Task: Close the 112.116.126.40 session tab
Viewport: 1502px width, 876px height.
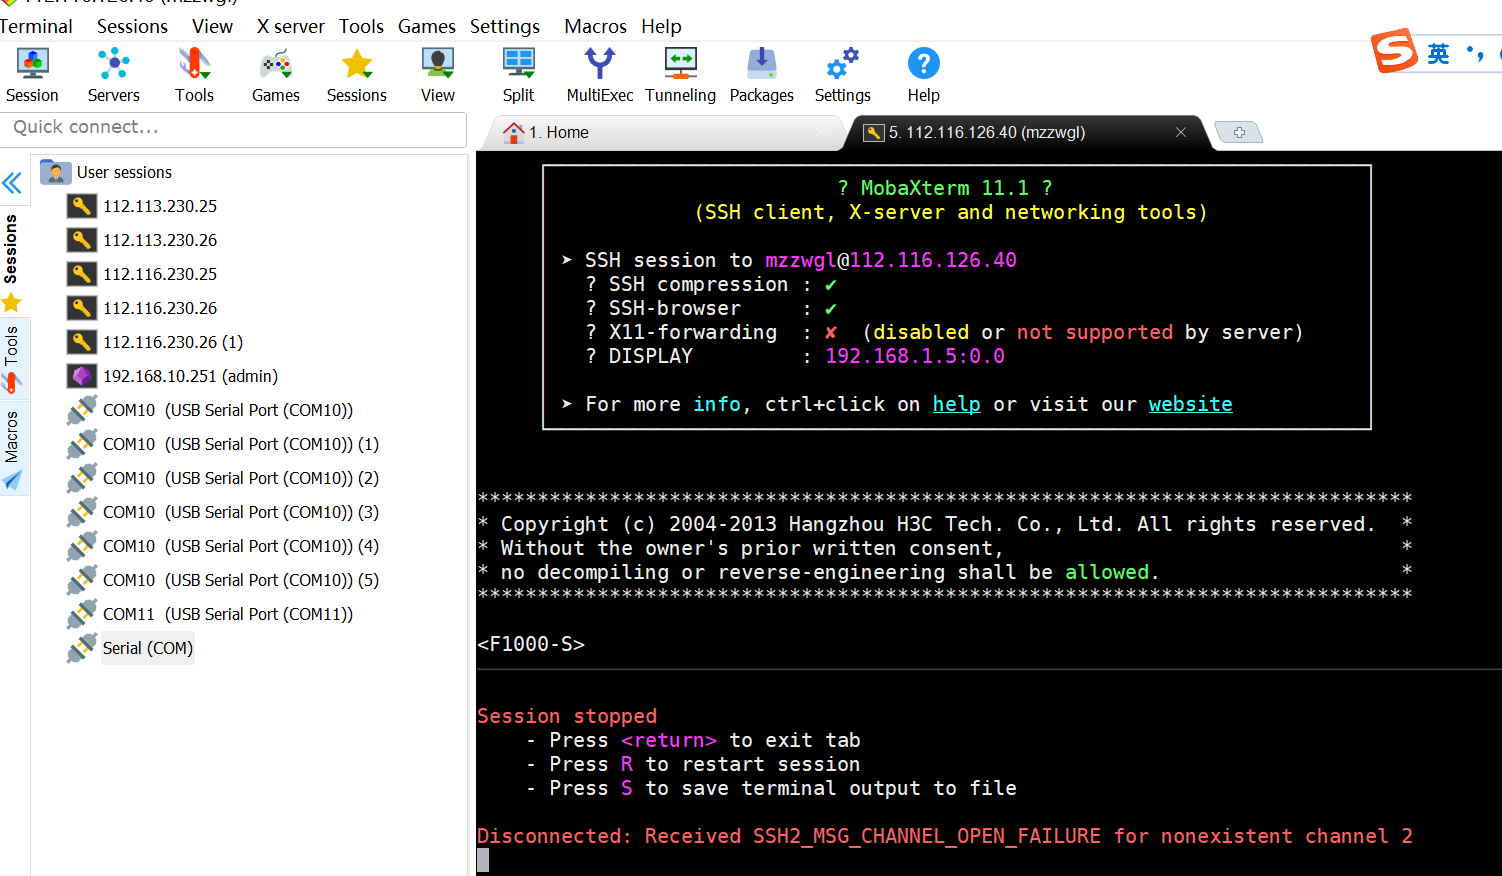Action: pos(1181,132)
